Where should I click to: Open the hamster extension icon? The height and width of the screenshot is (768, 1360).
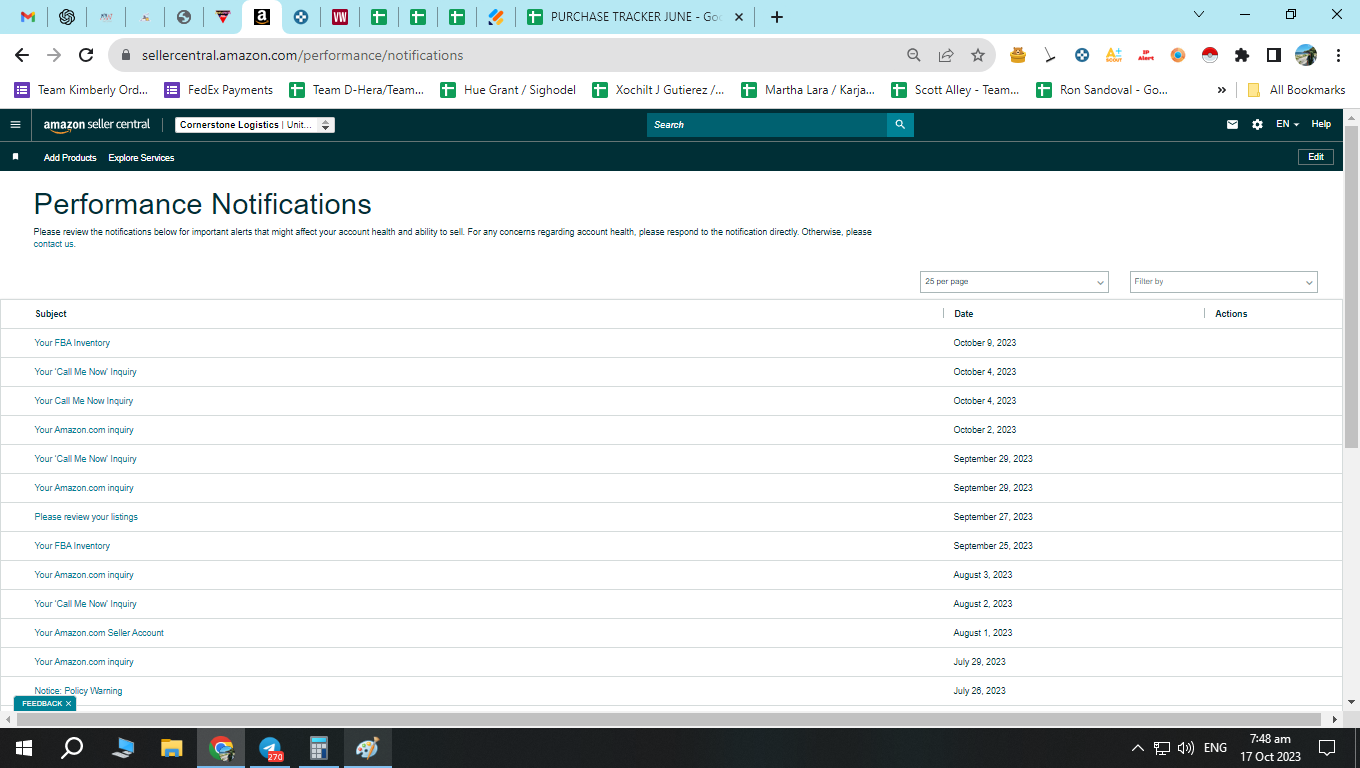pos(1018,55)
